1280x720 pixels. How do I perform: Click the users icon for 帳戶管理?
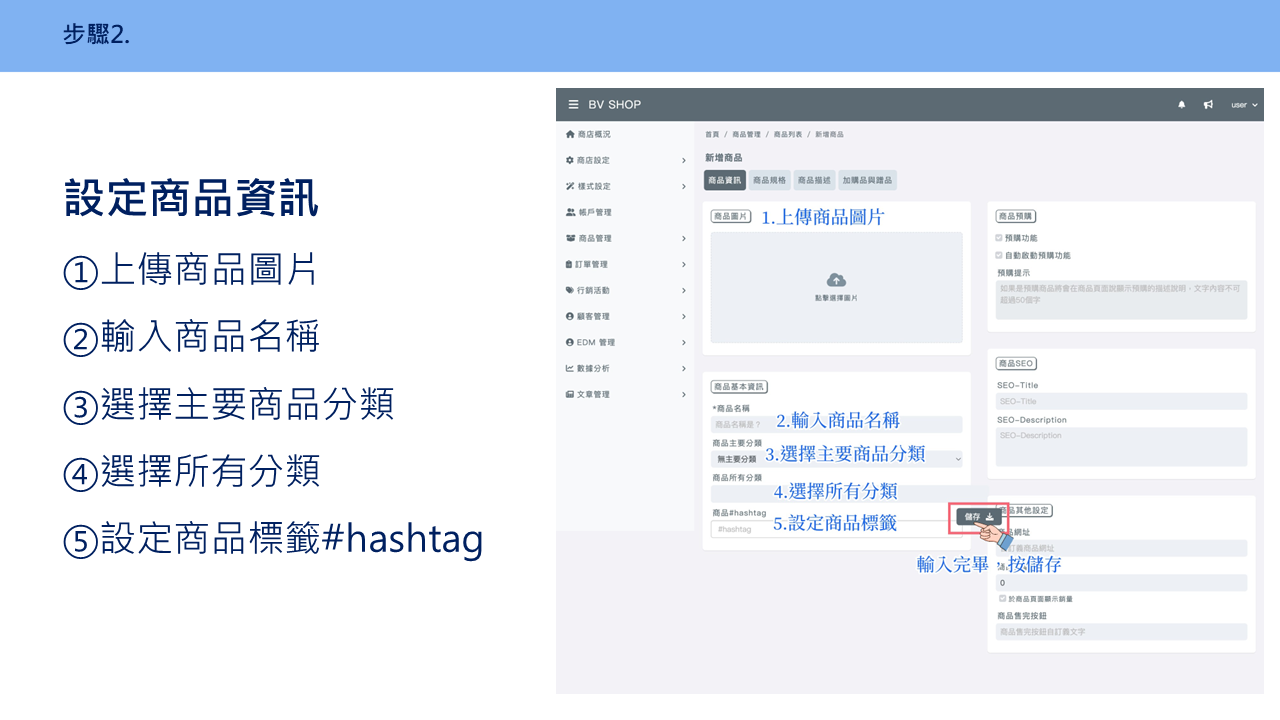coord(570,212)
